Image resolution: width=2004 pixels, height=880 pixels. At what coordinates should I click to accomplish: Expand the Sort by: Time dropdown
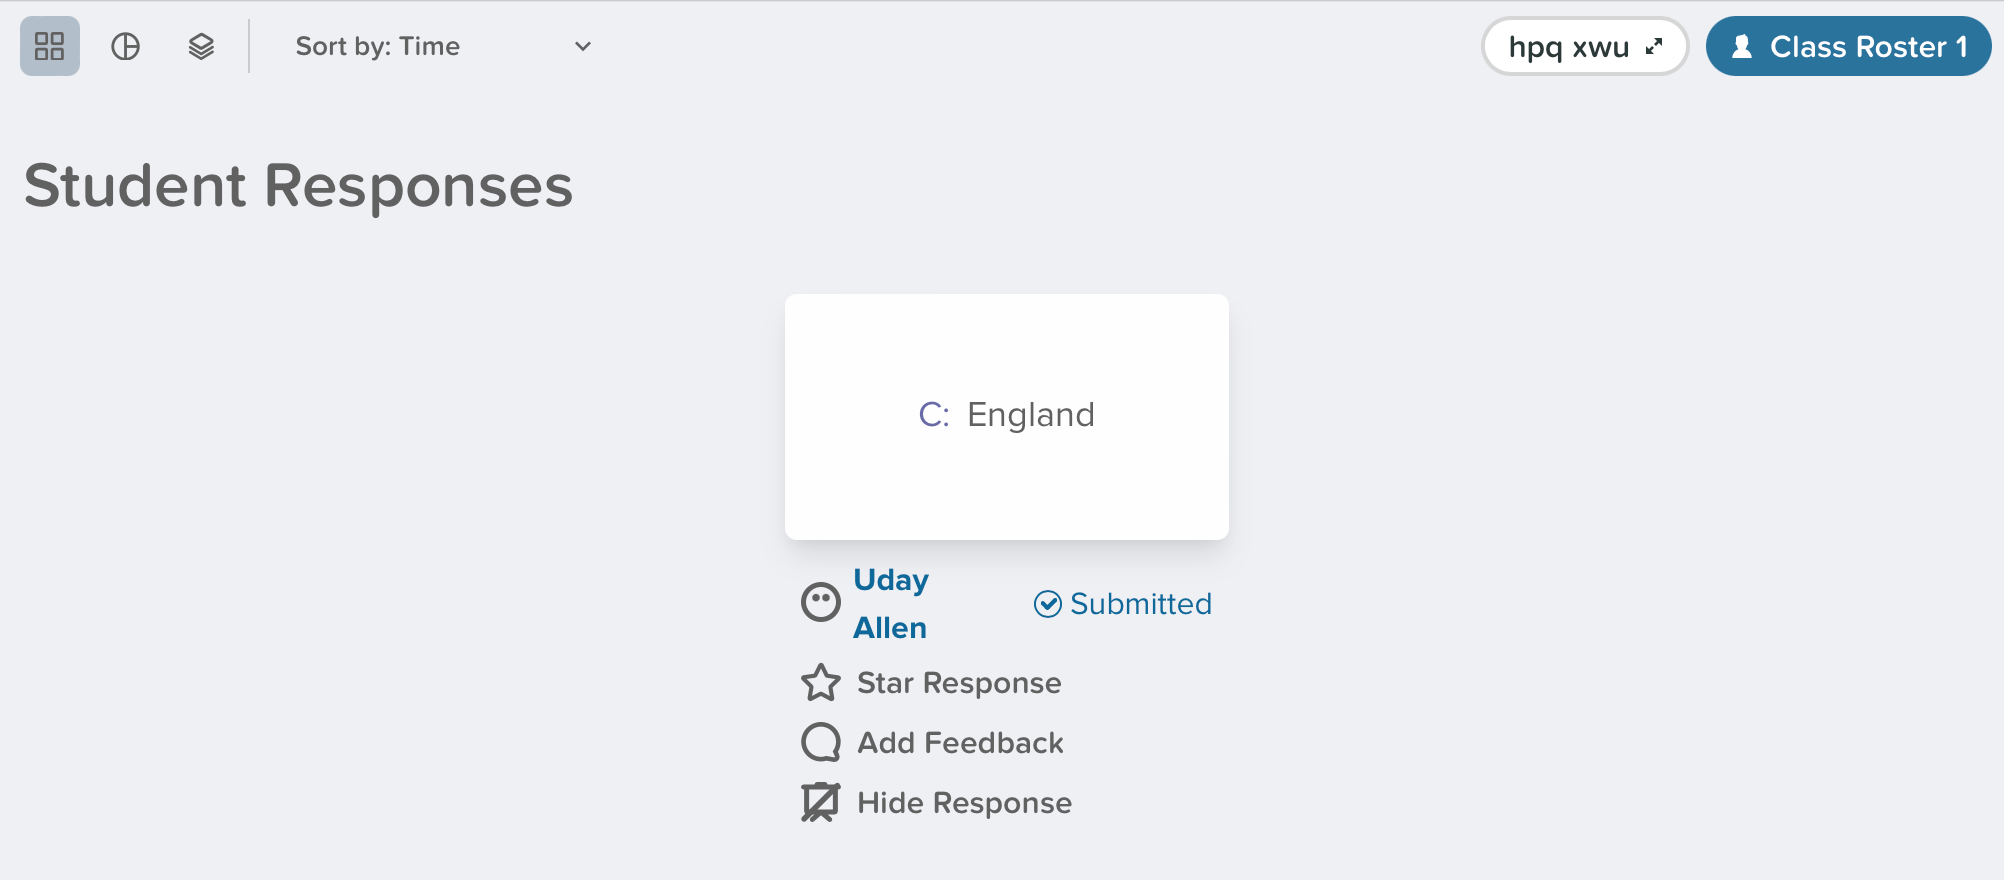[x=444, y=46]
